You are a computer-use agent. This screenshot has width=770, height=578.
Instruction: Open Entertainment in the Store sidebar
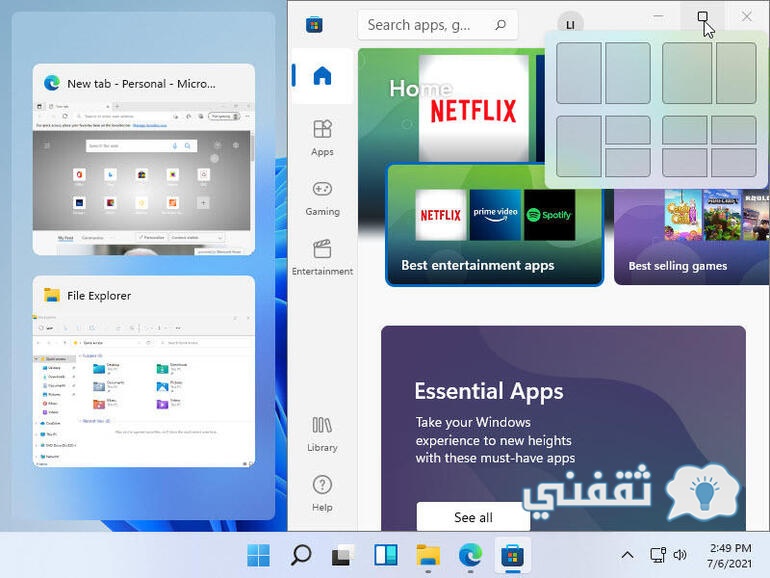[322, 258]
